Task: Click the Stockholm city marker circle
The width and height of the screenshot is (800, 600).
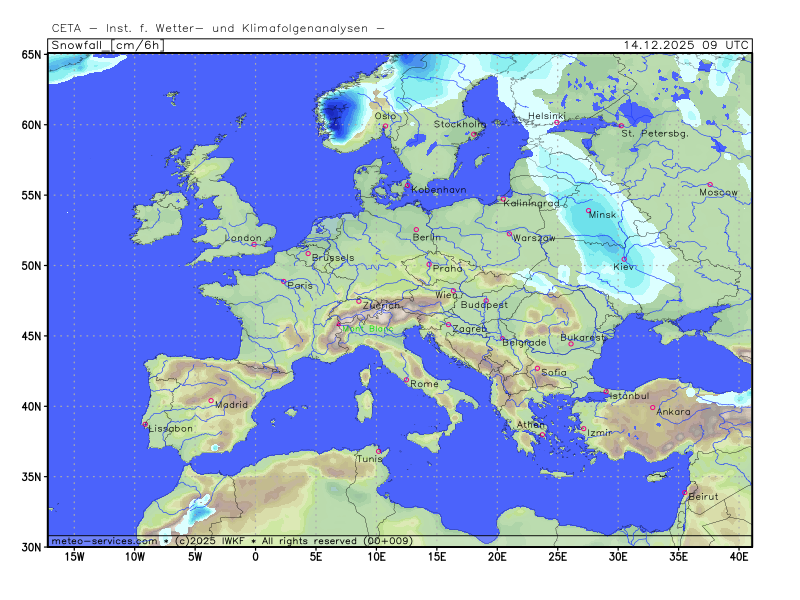Action: pyautogui.click(x=472, y=133)
